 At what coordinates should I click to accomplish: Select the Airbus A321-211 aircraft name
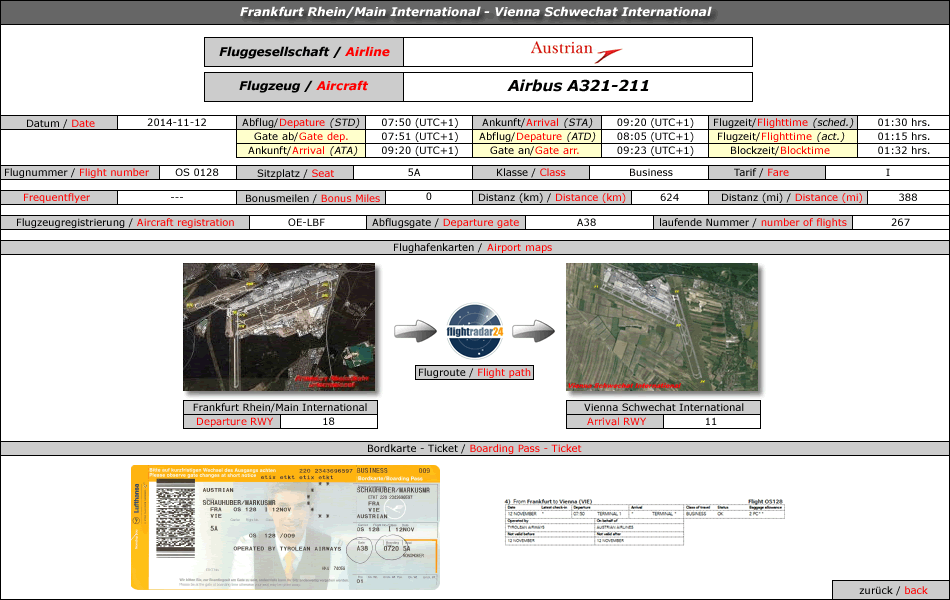click(577, 86)
